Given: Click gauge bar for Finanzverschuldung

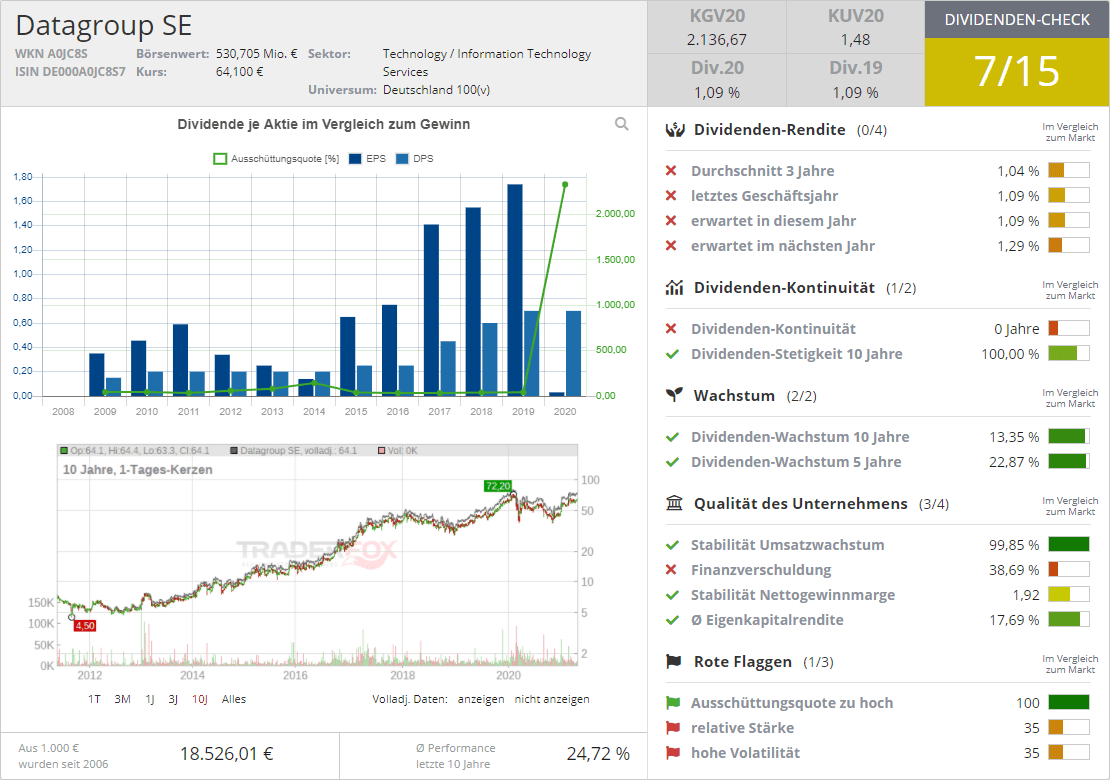Looking at the screenshot, I should [1069, 569].
